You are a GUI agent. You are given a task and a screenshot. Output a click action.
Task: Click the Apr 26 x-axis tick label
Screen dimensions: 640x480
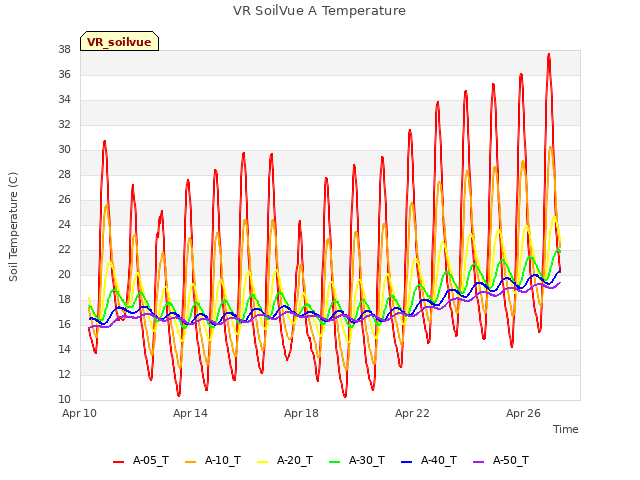coord(523,413)
